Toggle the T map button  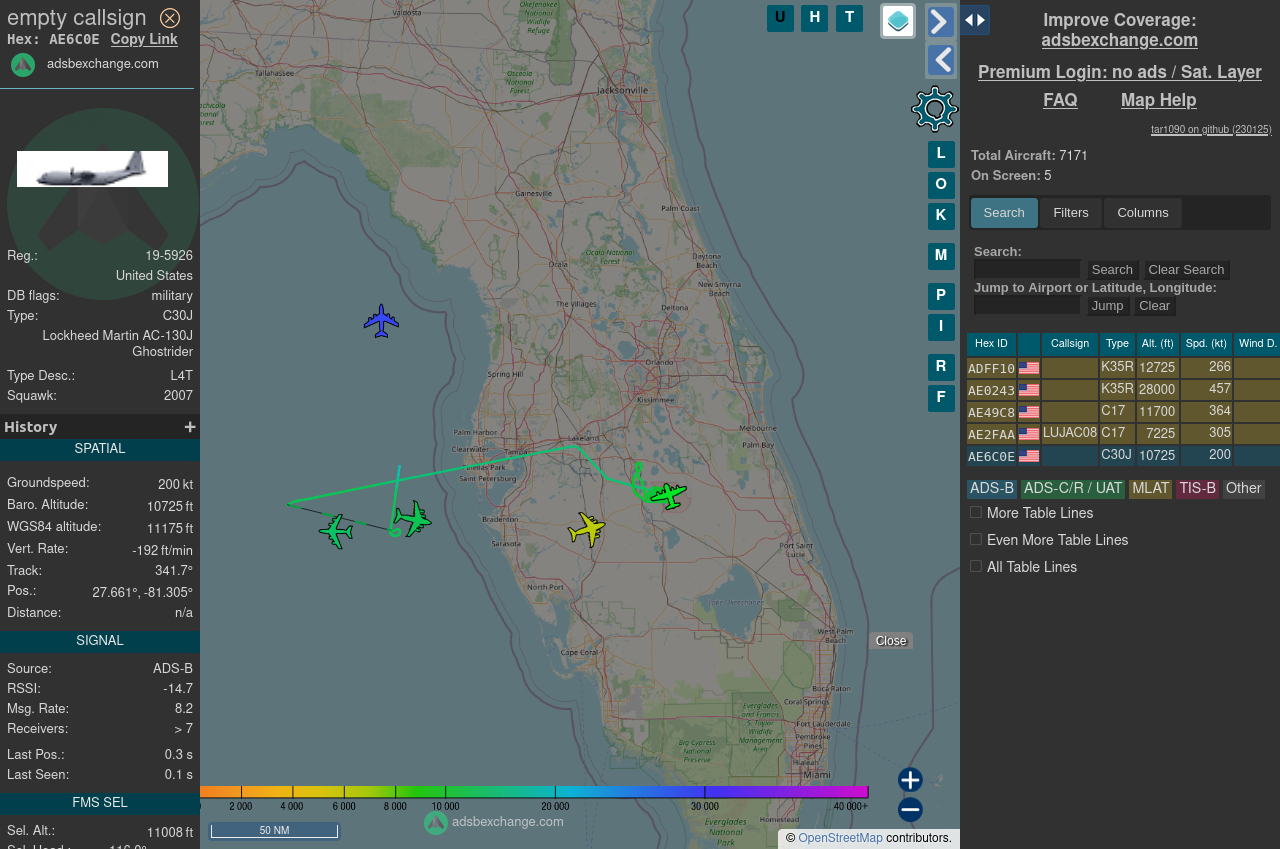point(849,18)
